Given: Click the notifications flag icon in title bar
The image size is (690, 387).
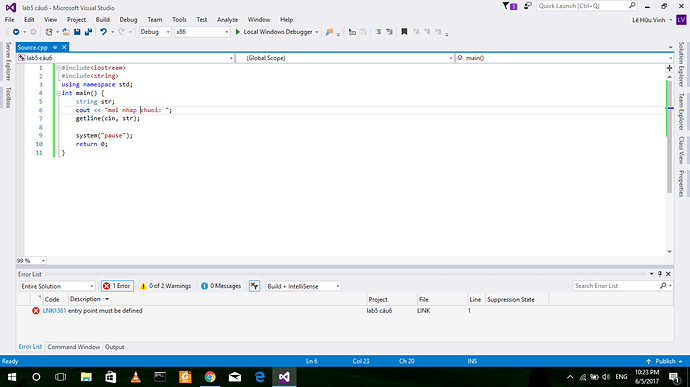Looking at the screenshot, I should (x=509, y=6).
